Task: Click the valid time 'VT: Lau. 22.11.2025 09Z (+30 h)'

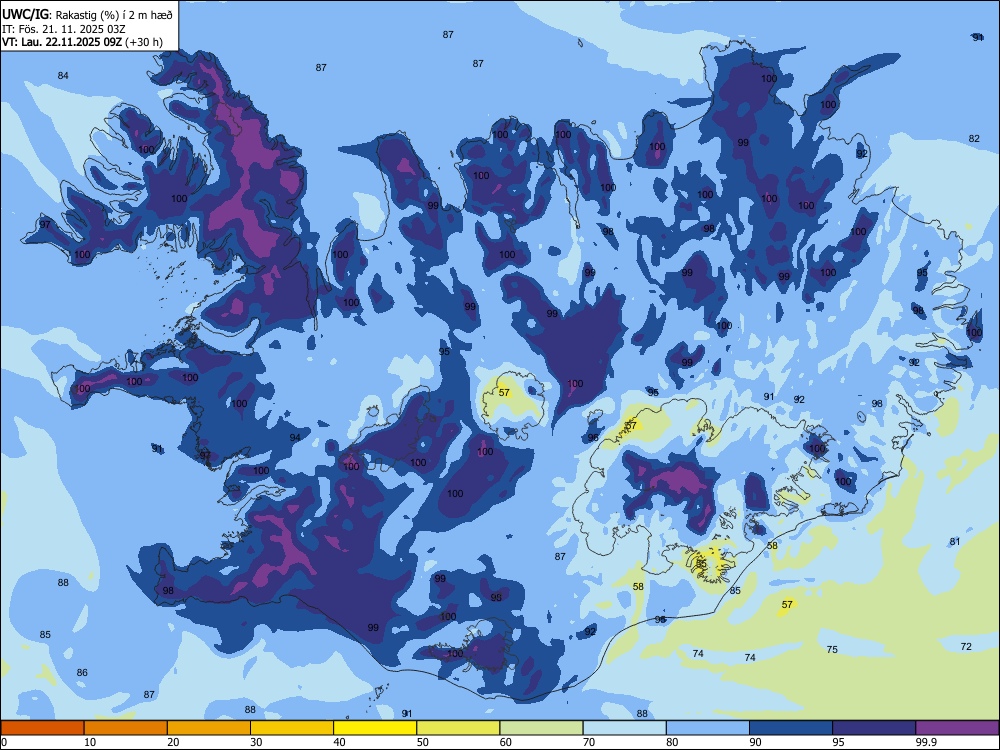Action: point(82,42)
